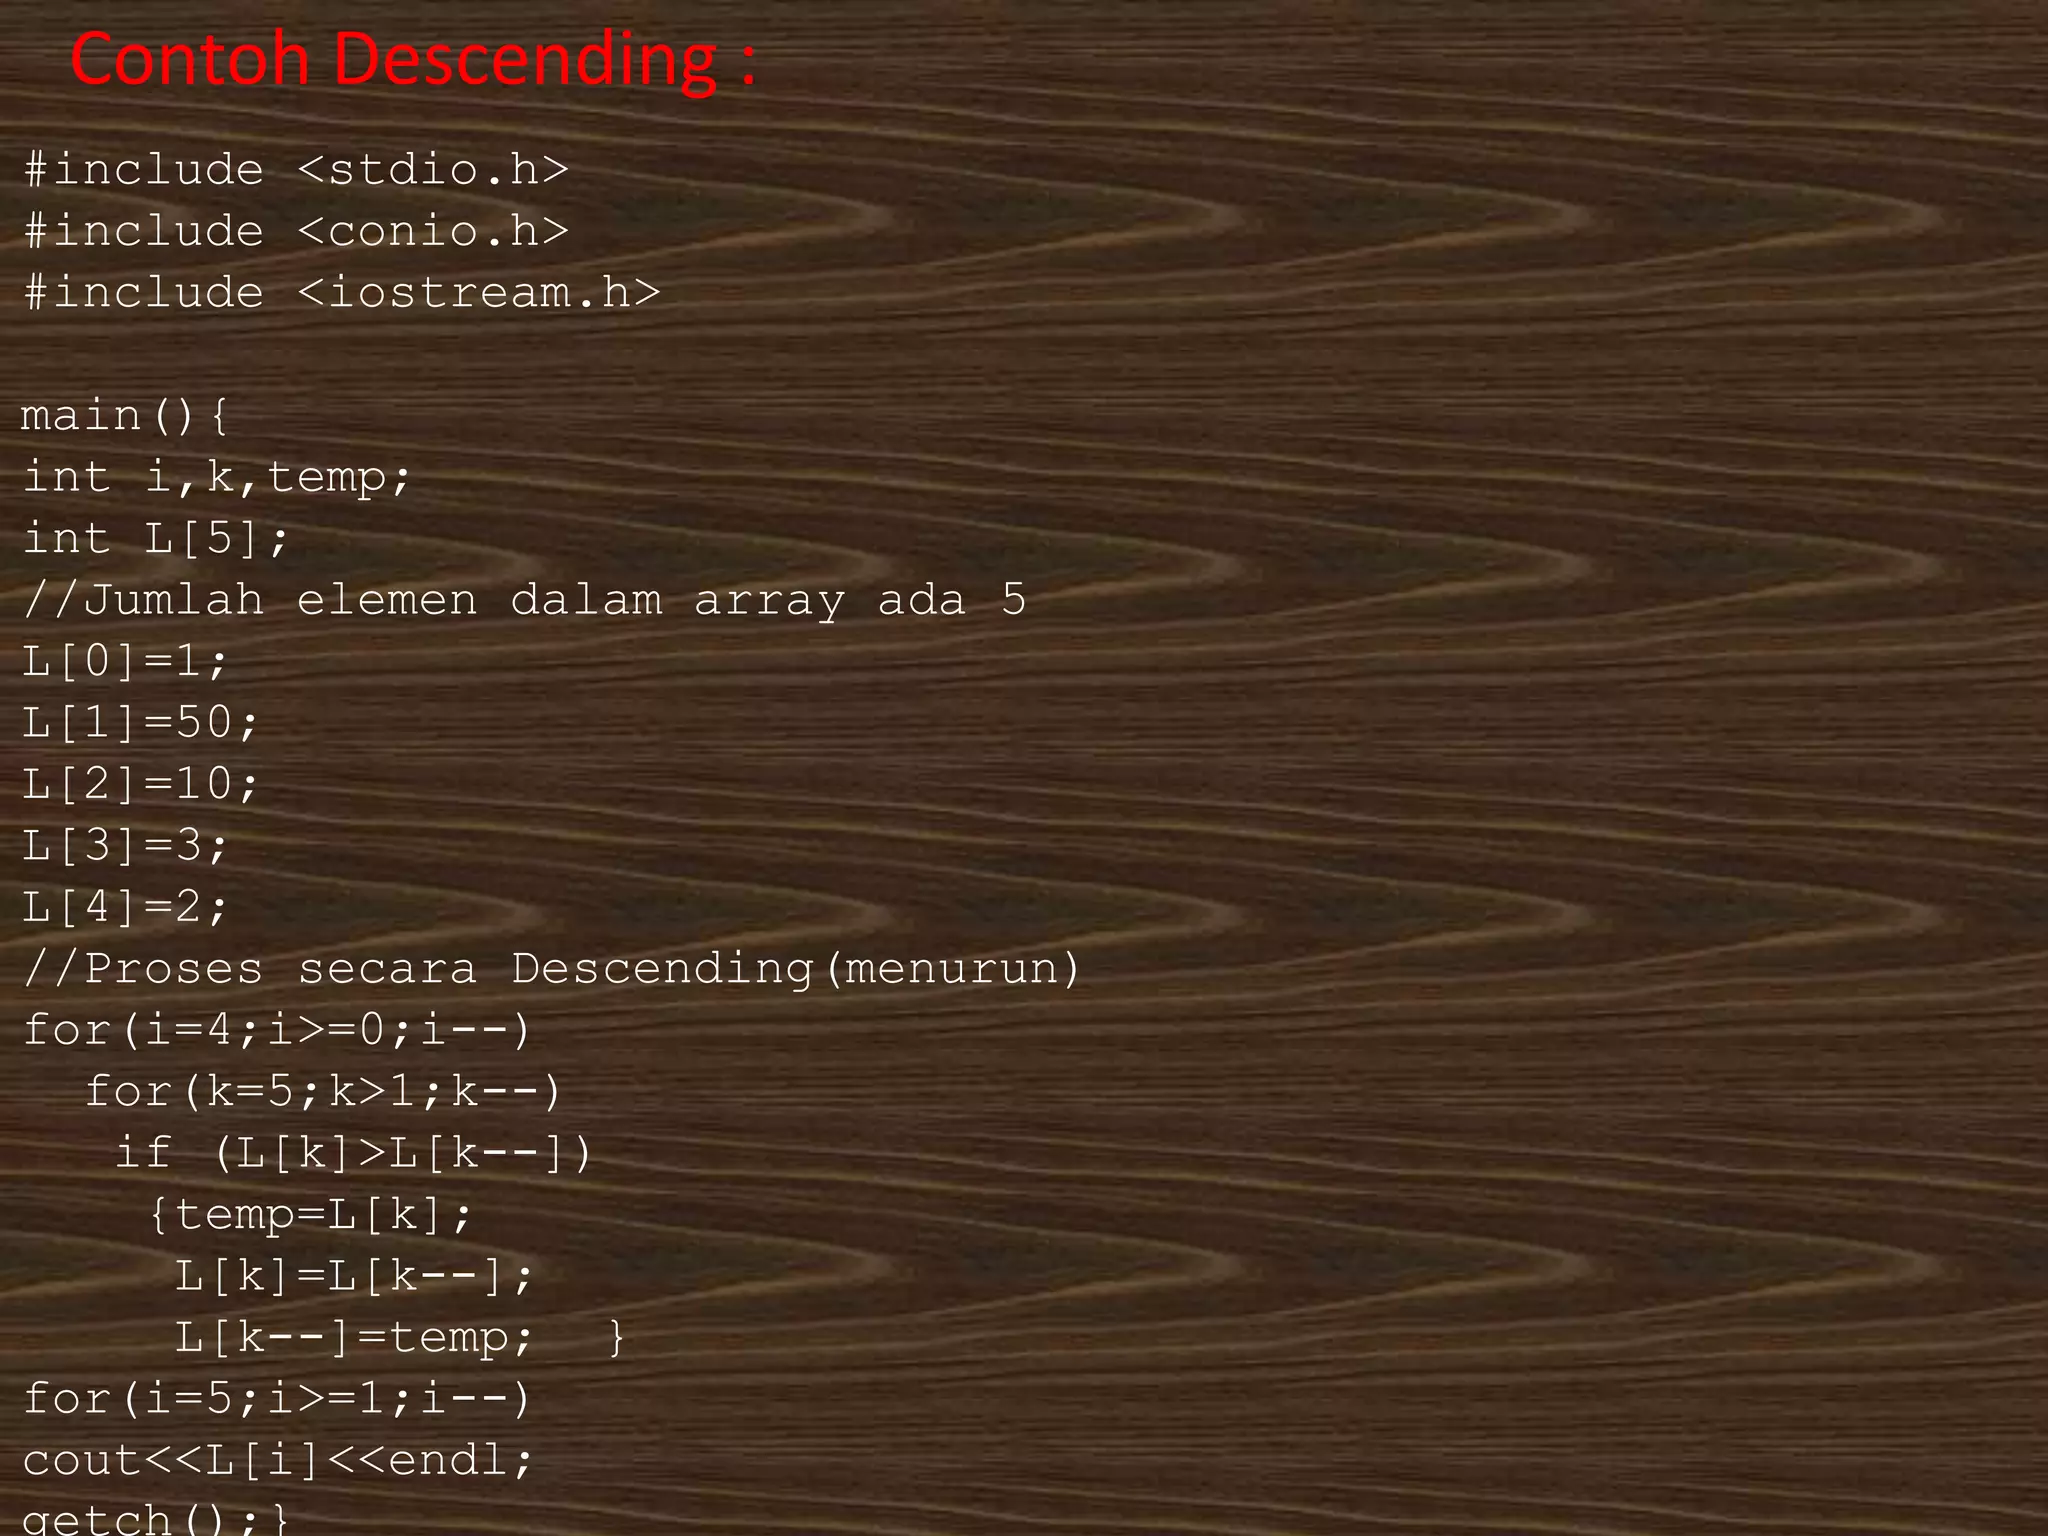
Task: Click the '//Proses secara Descending(menurun)' comment
Action: click(x=552, y=969)
